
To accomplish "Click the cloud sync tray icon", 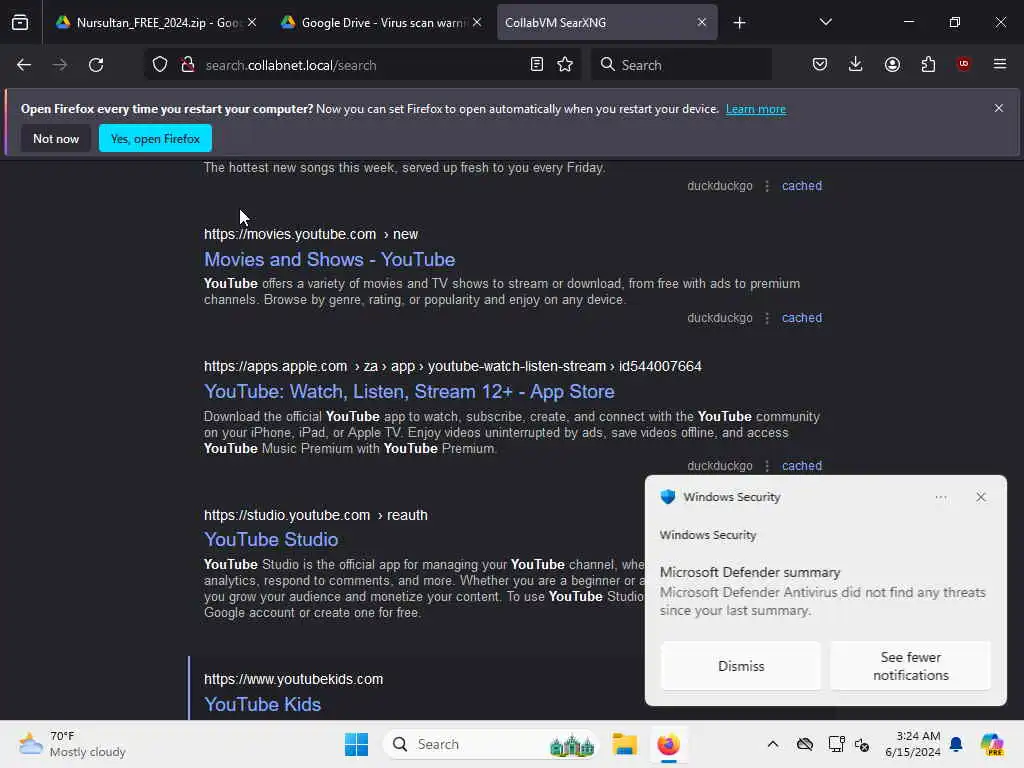I will [805, 744].
